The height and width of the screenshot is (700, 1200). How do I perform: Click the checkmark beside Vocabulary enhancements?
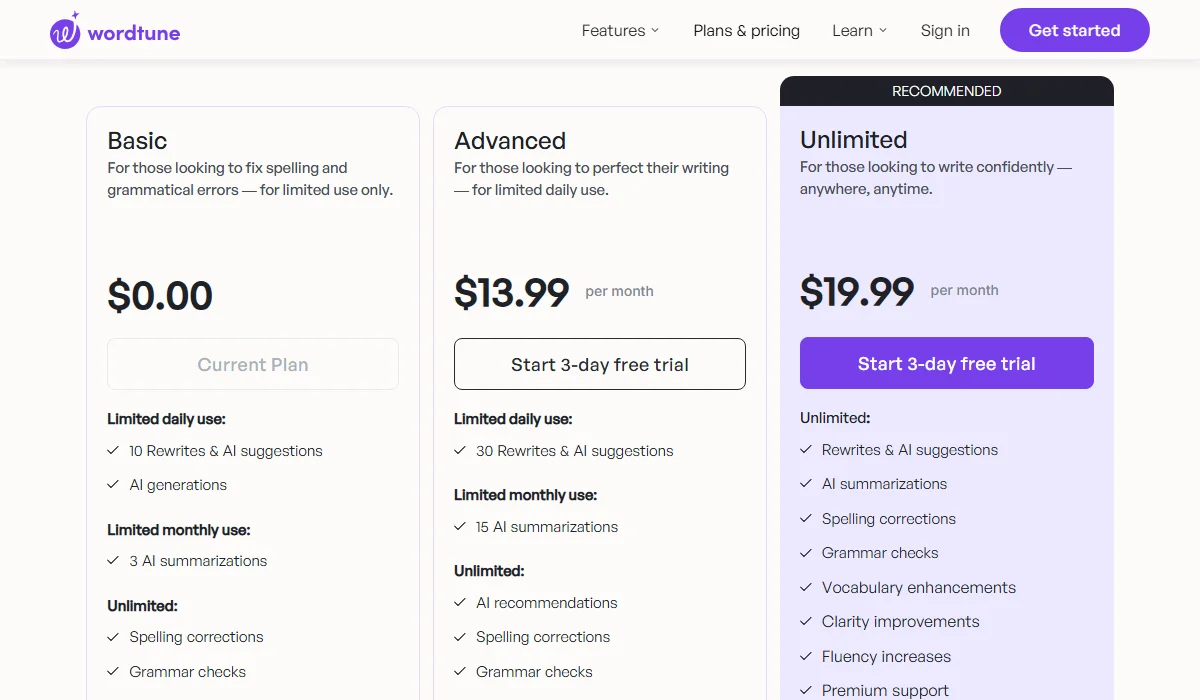coord(805,588)
